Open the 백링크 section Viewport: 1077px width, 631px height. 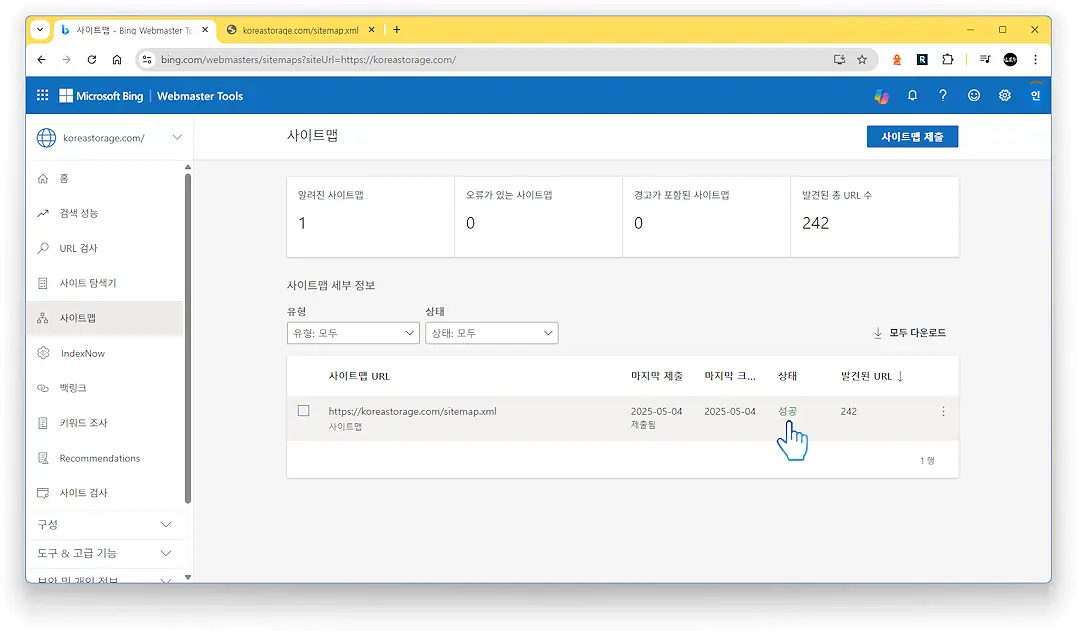[x=73, y=387]
